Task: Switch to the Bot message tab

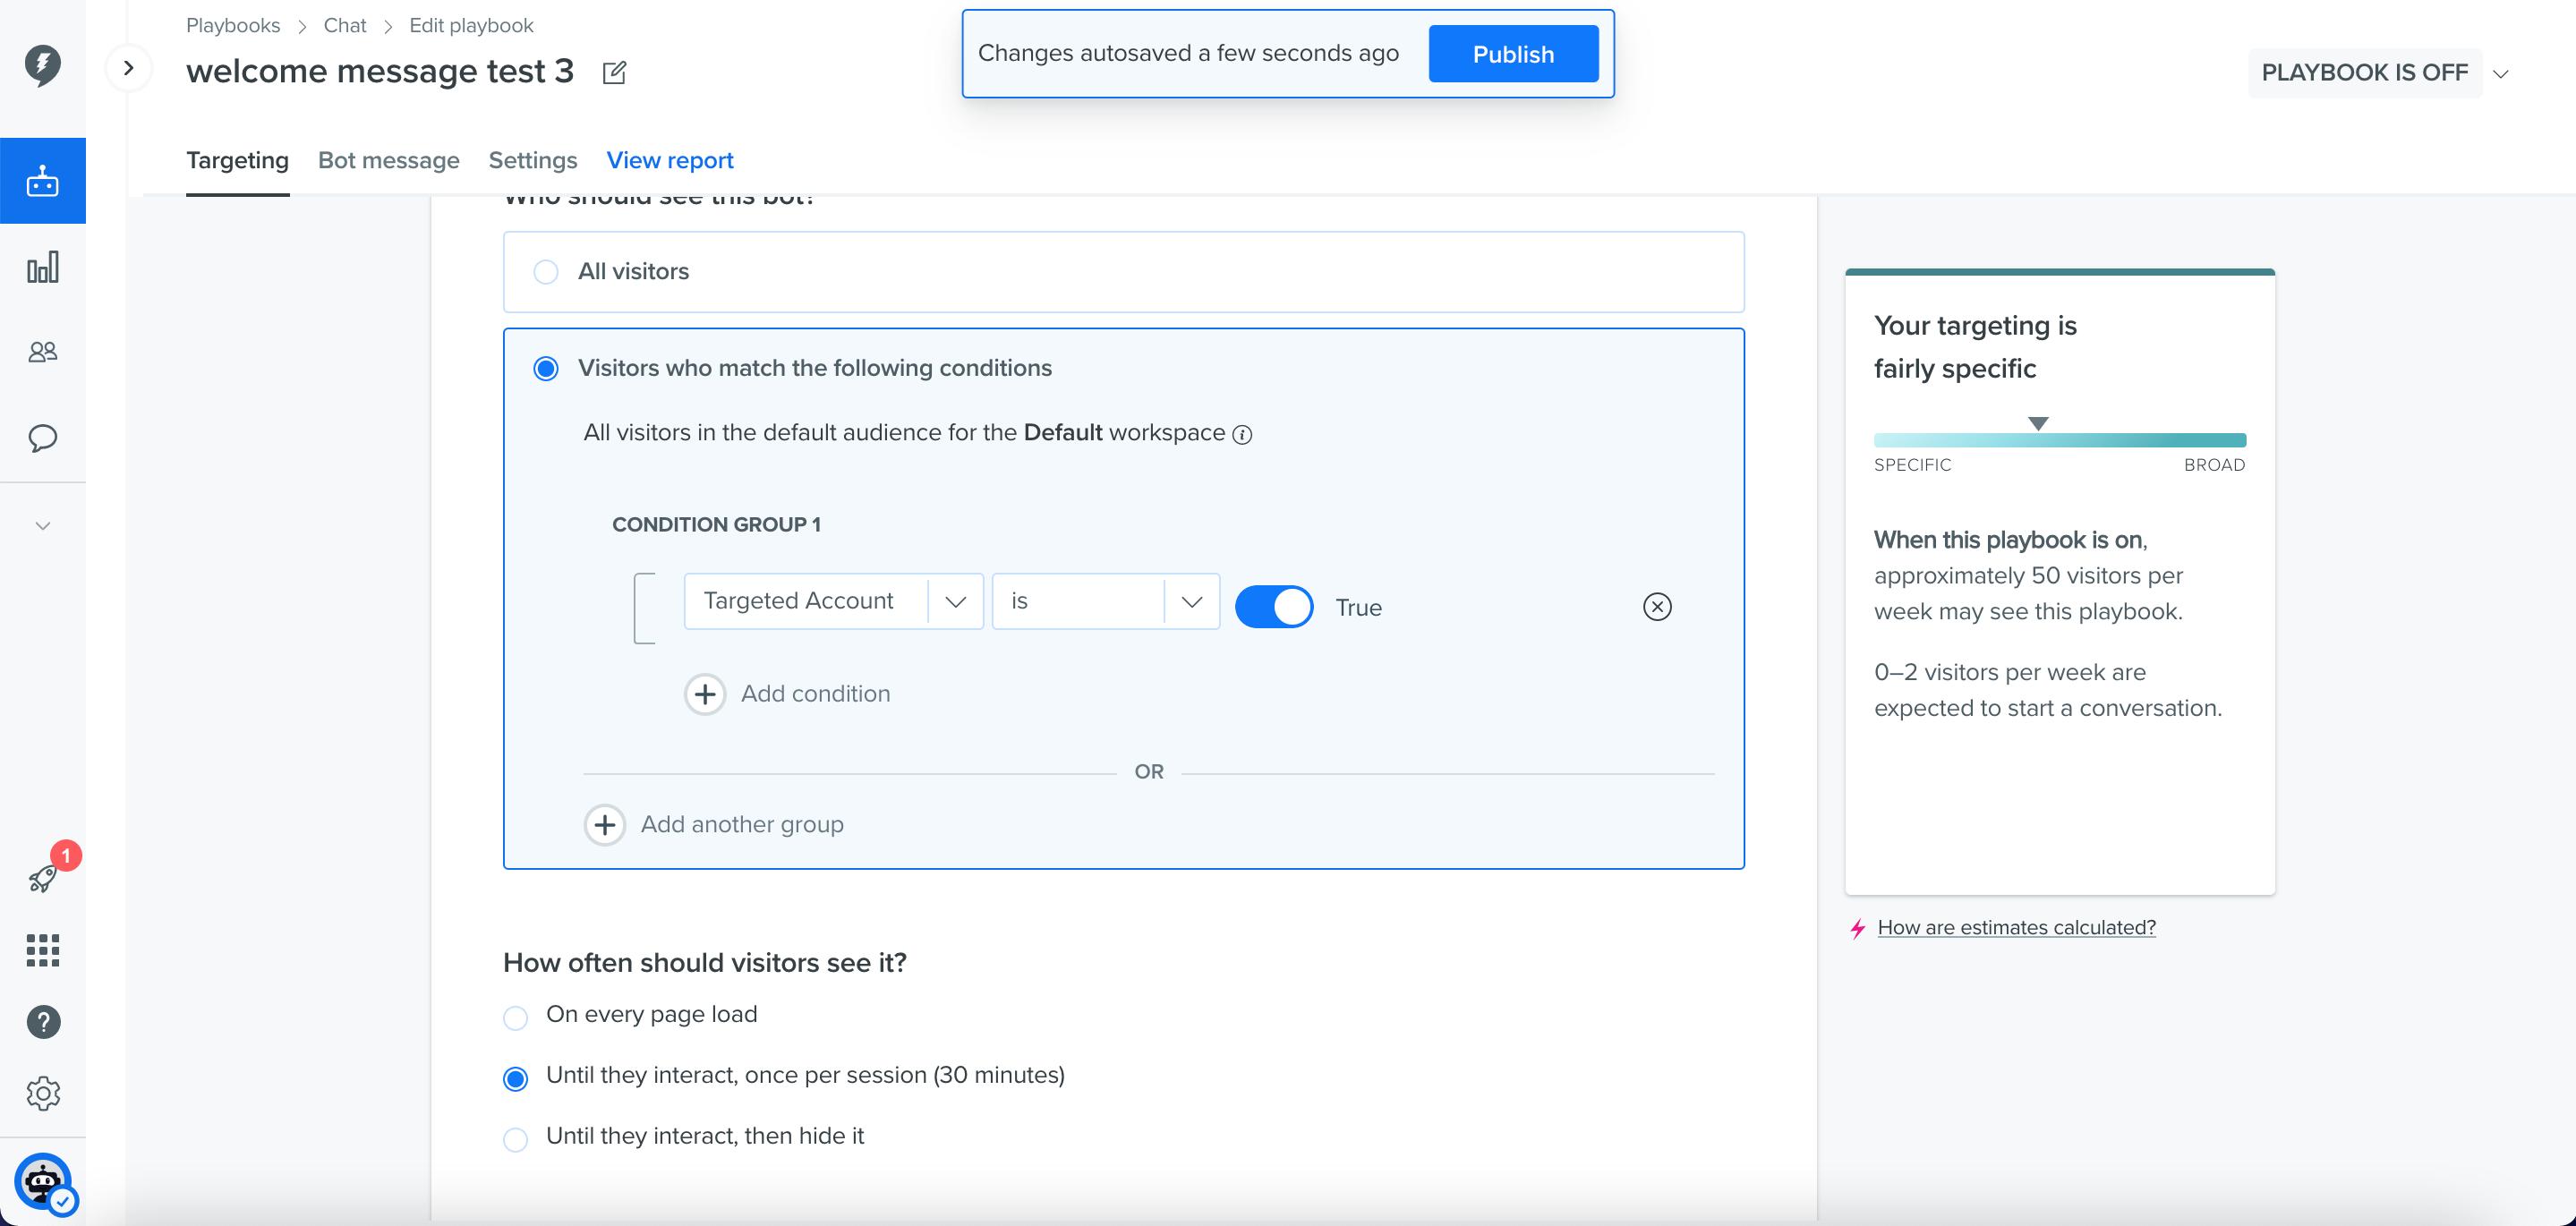Action: 389,160
